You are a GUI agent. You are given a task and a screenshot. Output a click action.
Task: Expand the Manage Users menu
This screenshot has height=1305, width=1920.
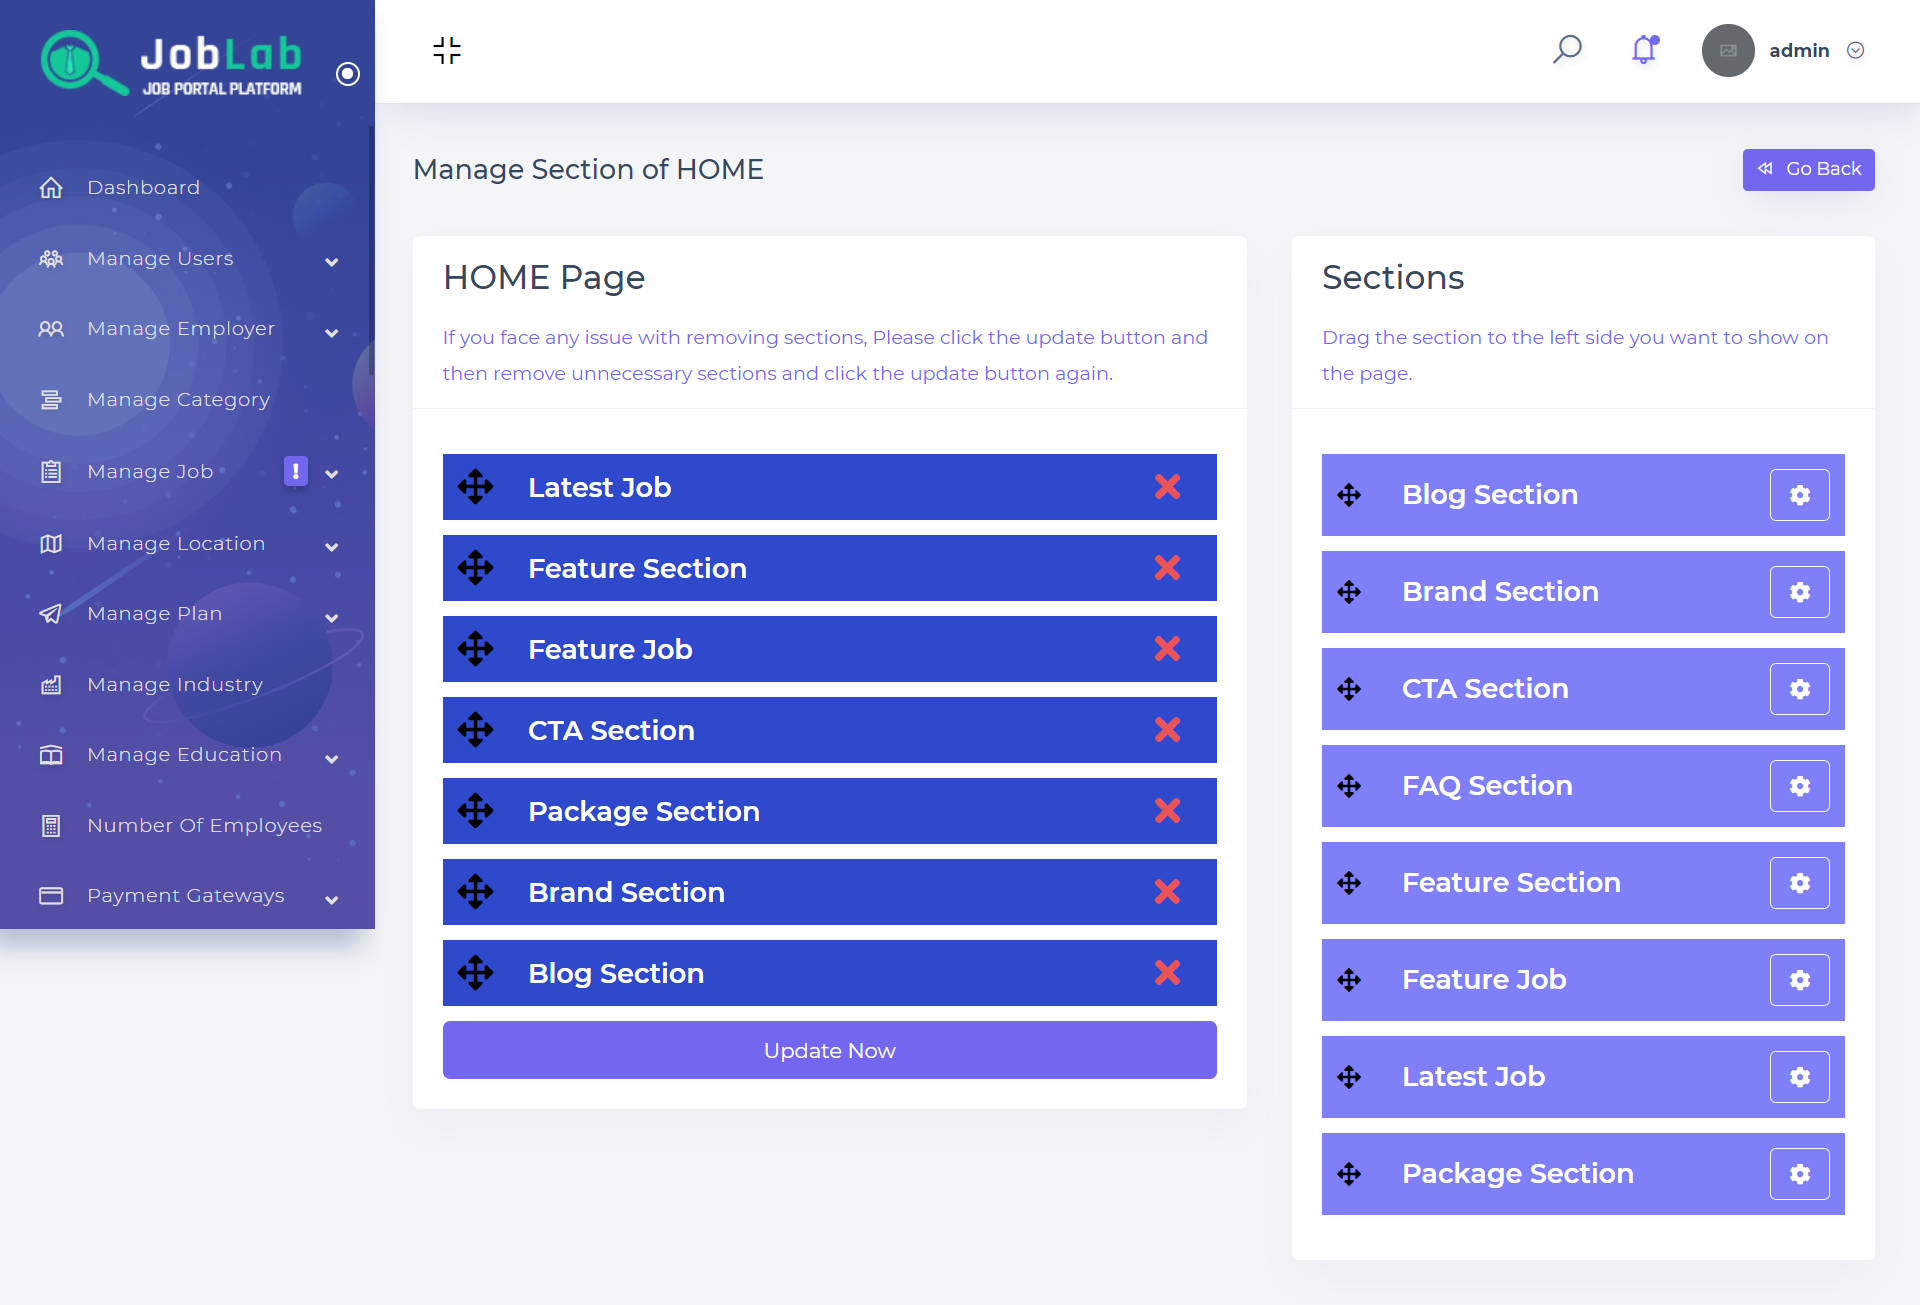[331, 261]
